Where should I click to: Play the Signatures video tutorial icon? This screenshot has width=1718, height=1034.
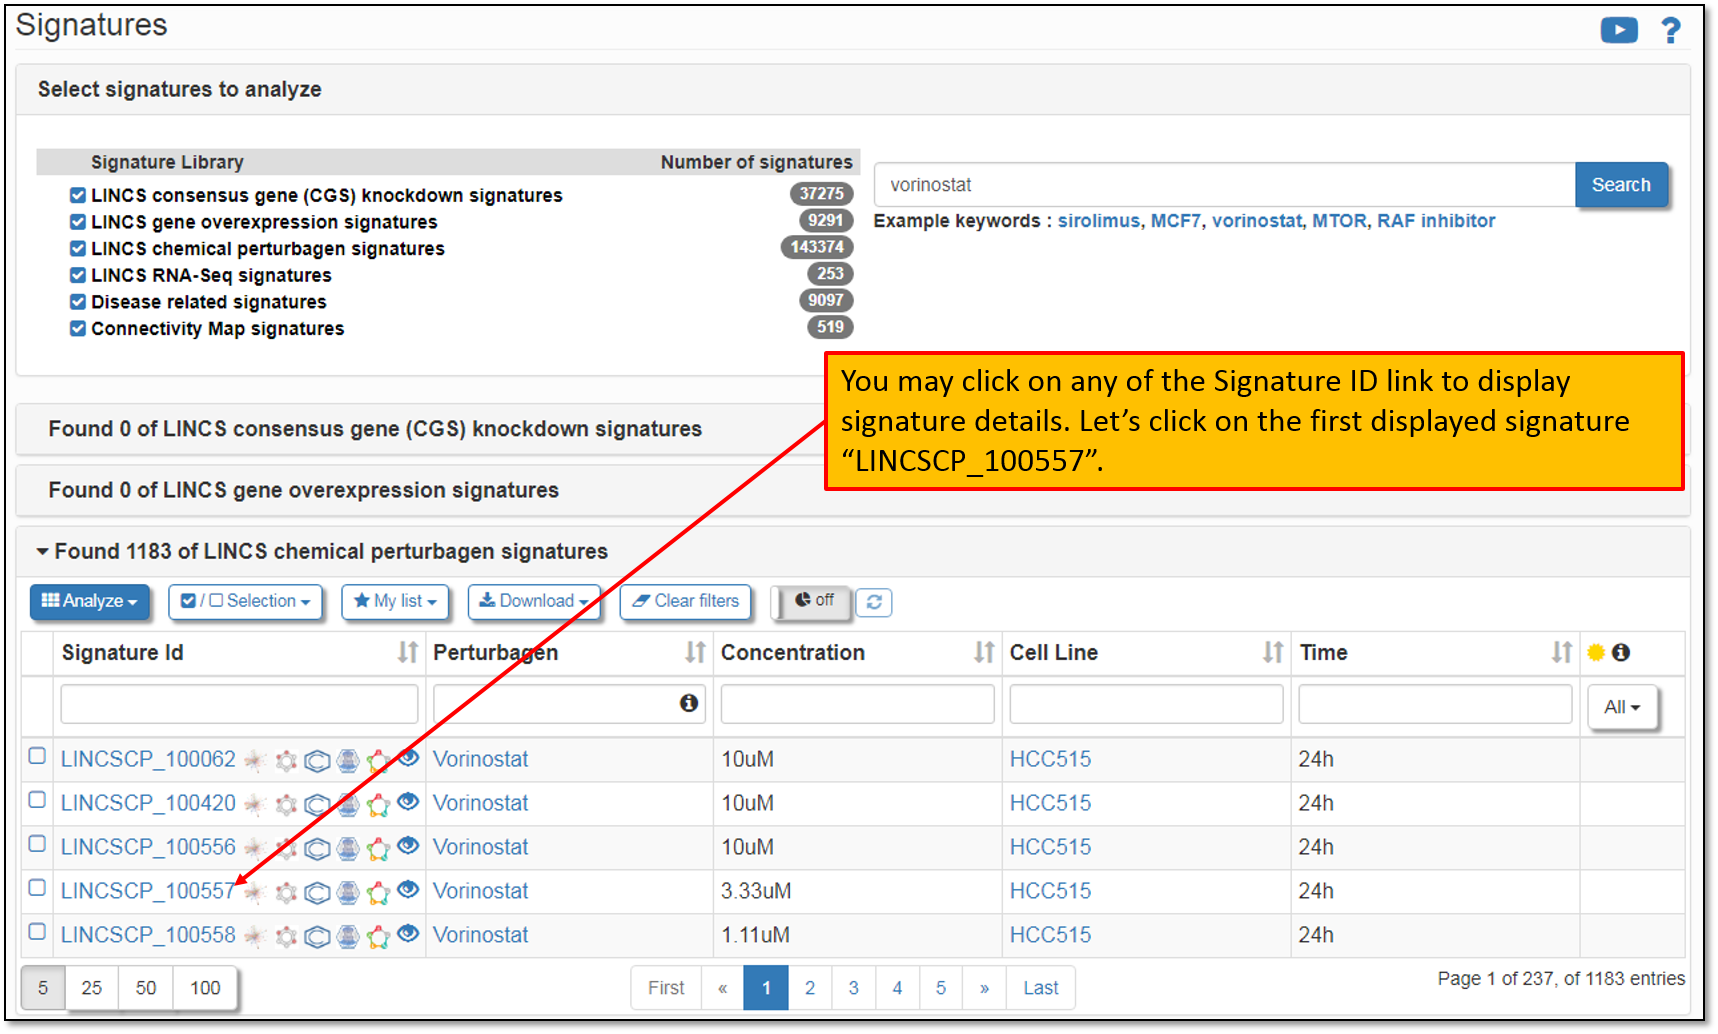pyautogui.click(x=1618, y=30)
